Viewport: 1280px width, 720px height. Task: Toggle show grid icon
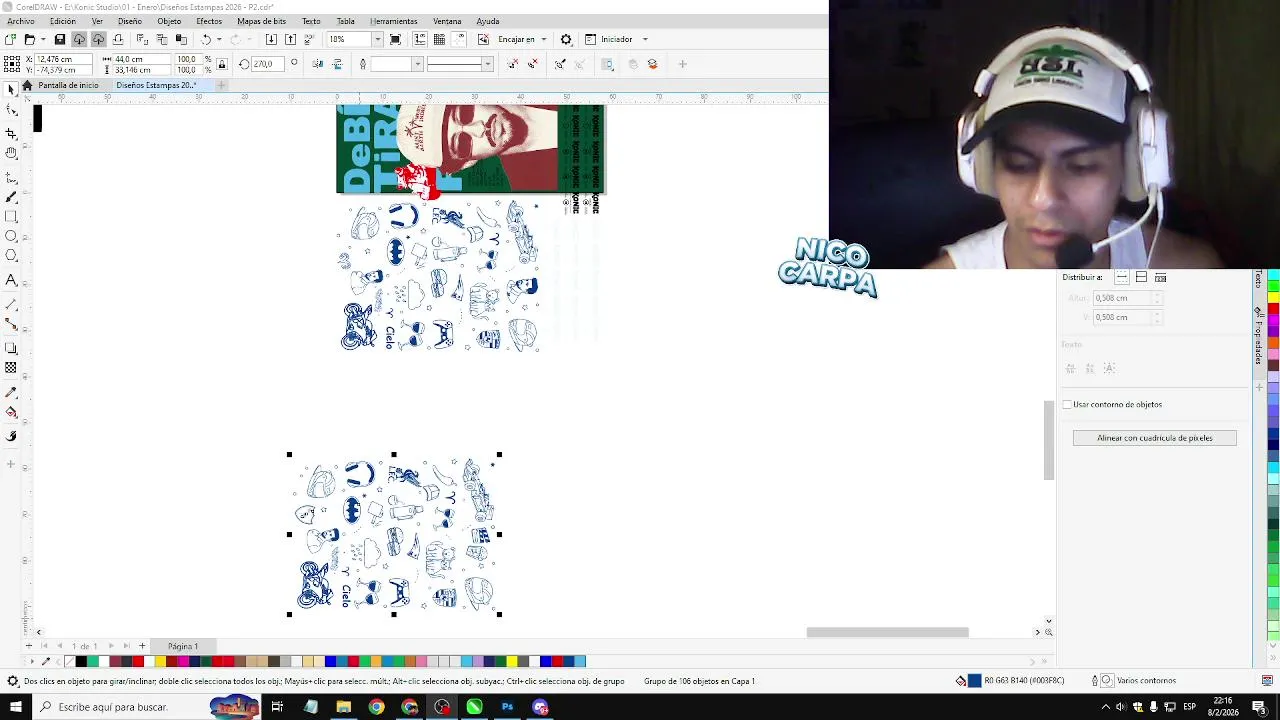(439, 39)
